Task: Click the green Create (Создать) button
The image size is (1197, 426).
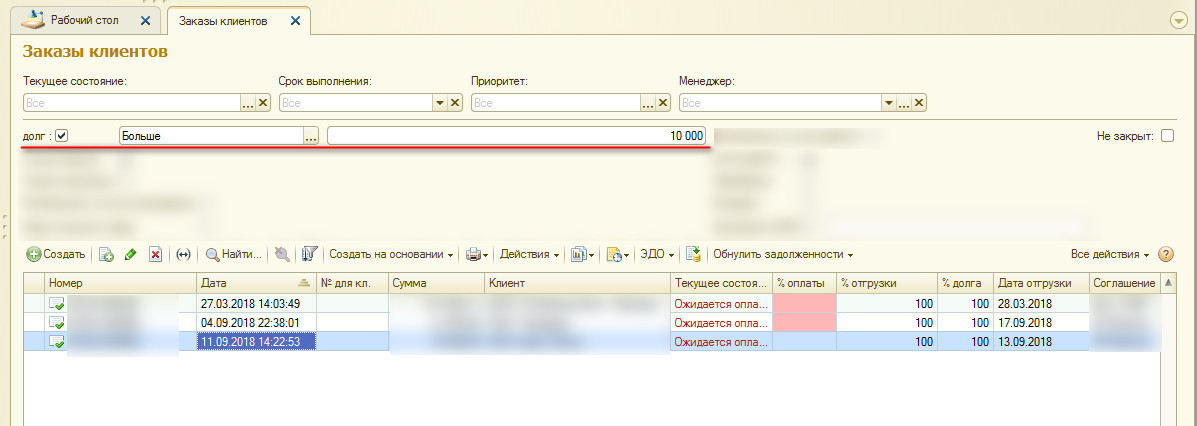Action: [57, 255]
